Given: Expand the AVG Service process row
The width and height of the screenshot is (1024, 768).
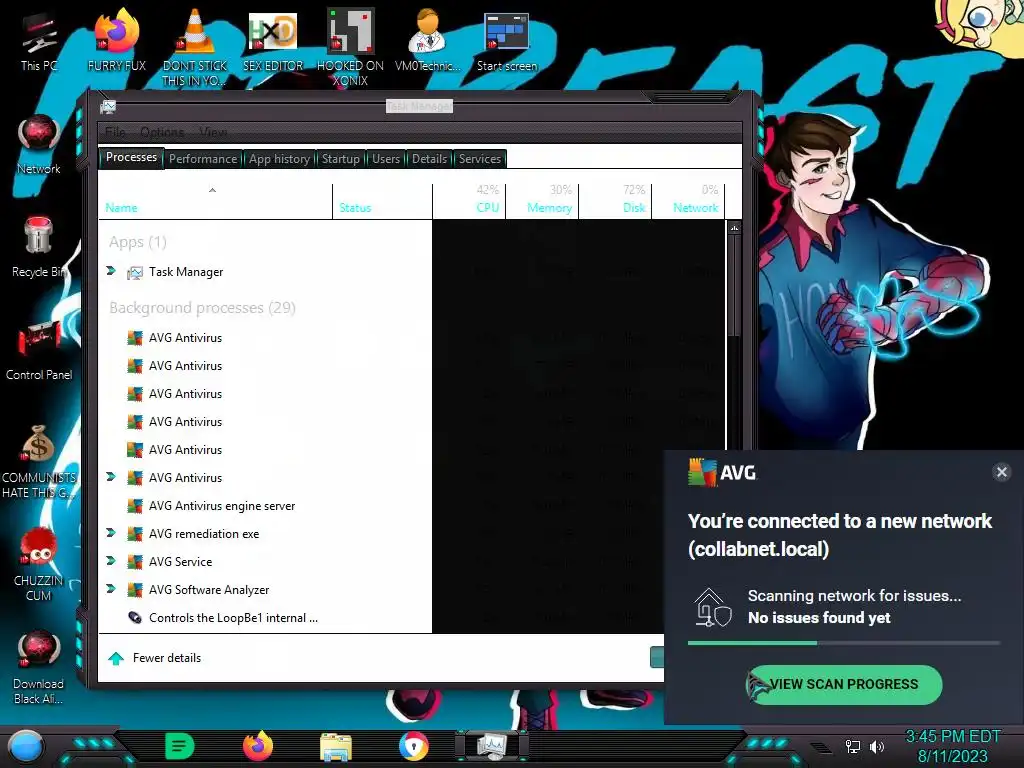Looking at the screenshot, I should tap(111, 561).
